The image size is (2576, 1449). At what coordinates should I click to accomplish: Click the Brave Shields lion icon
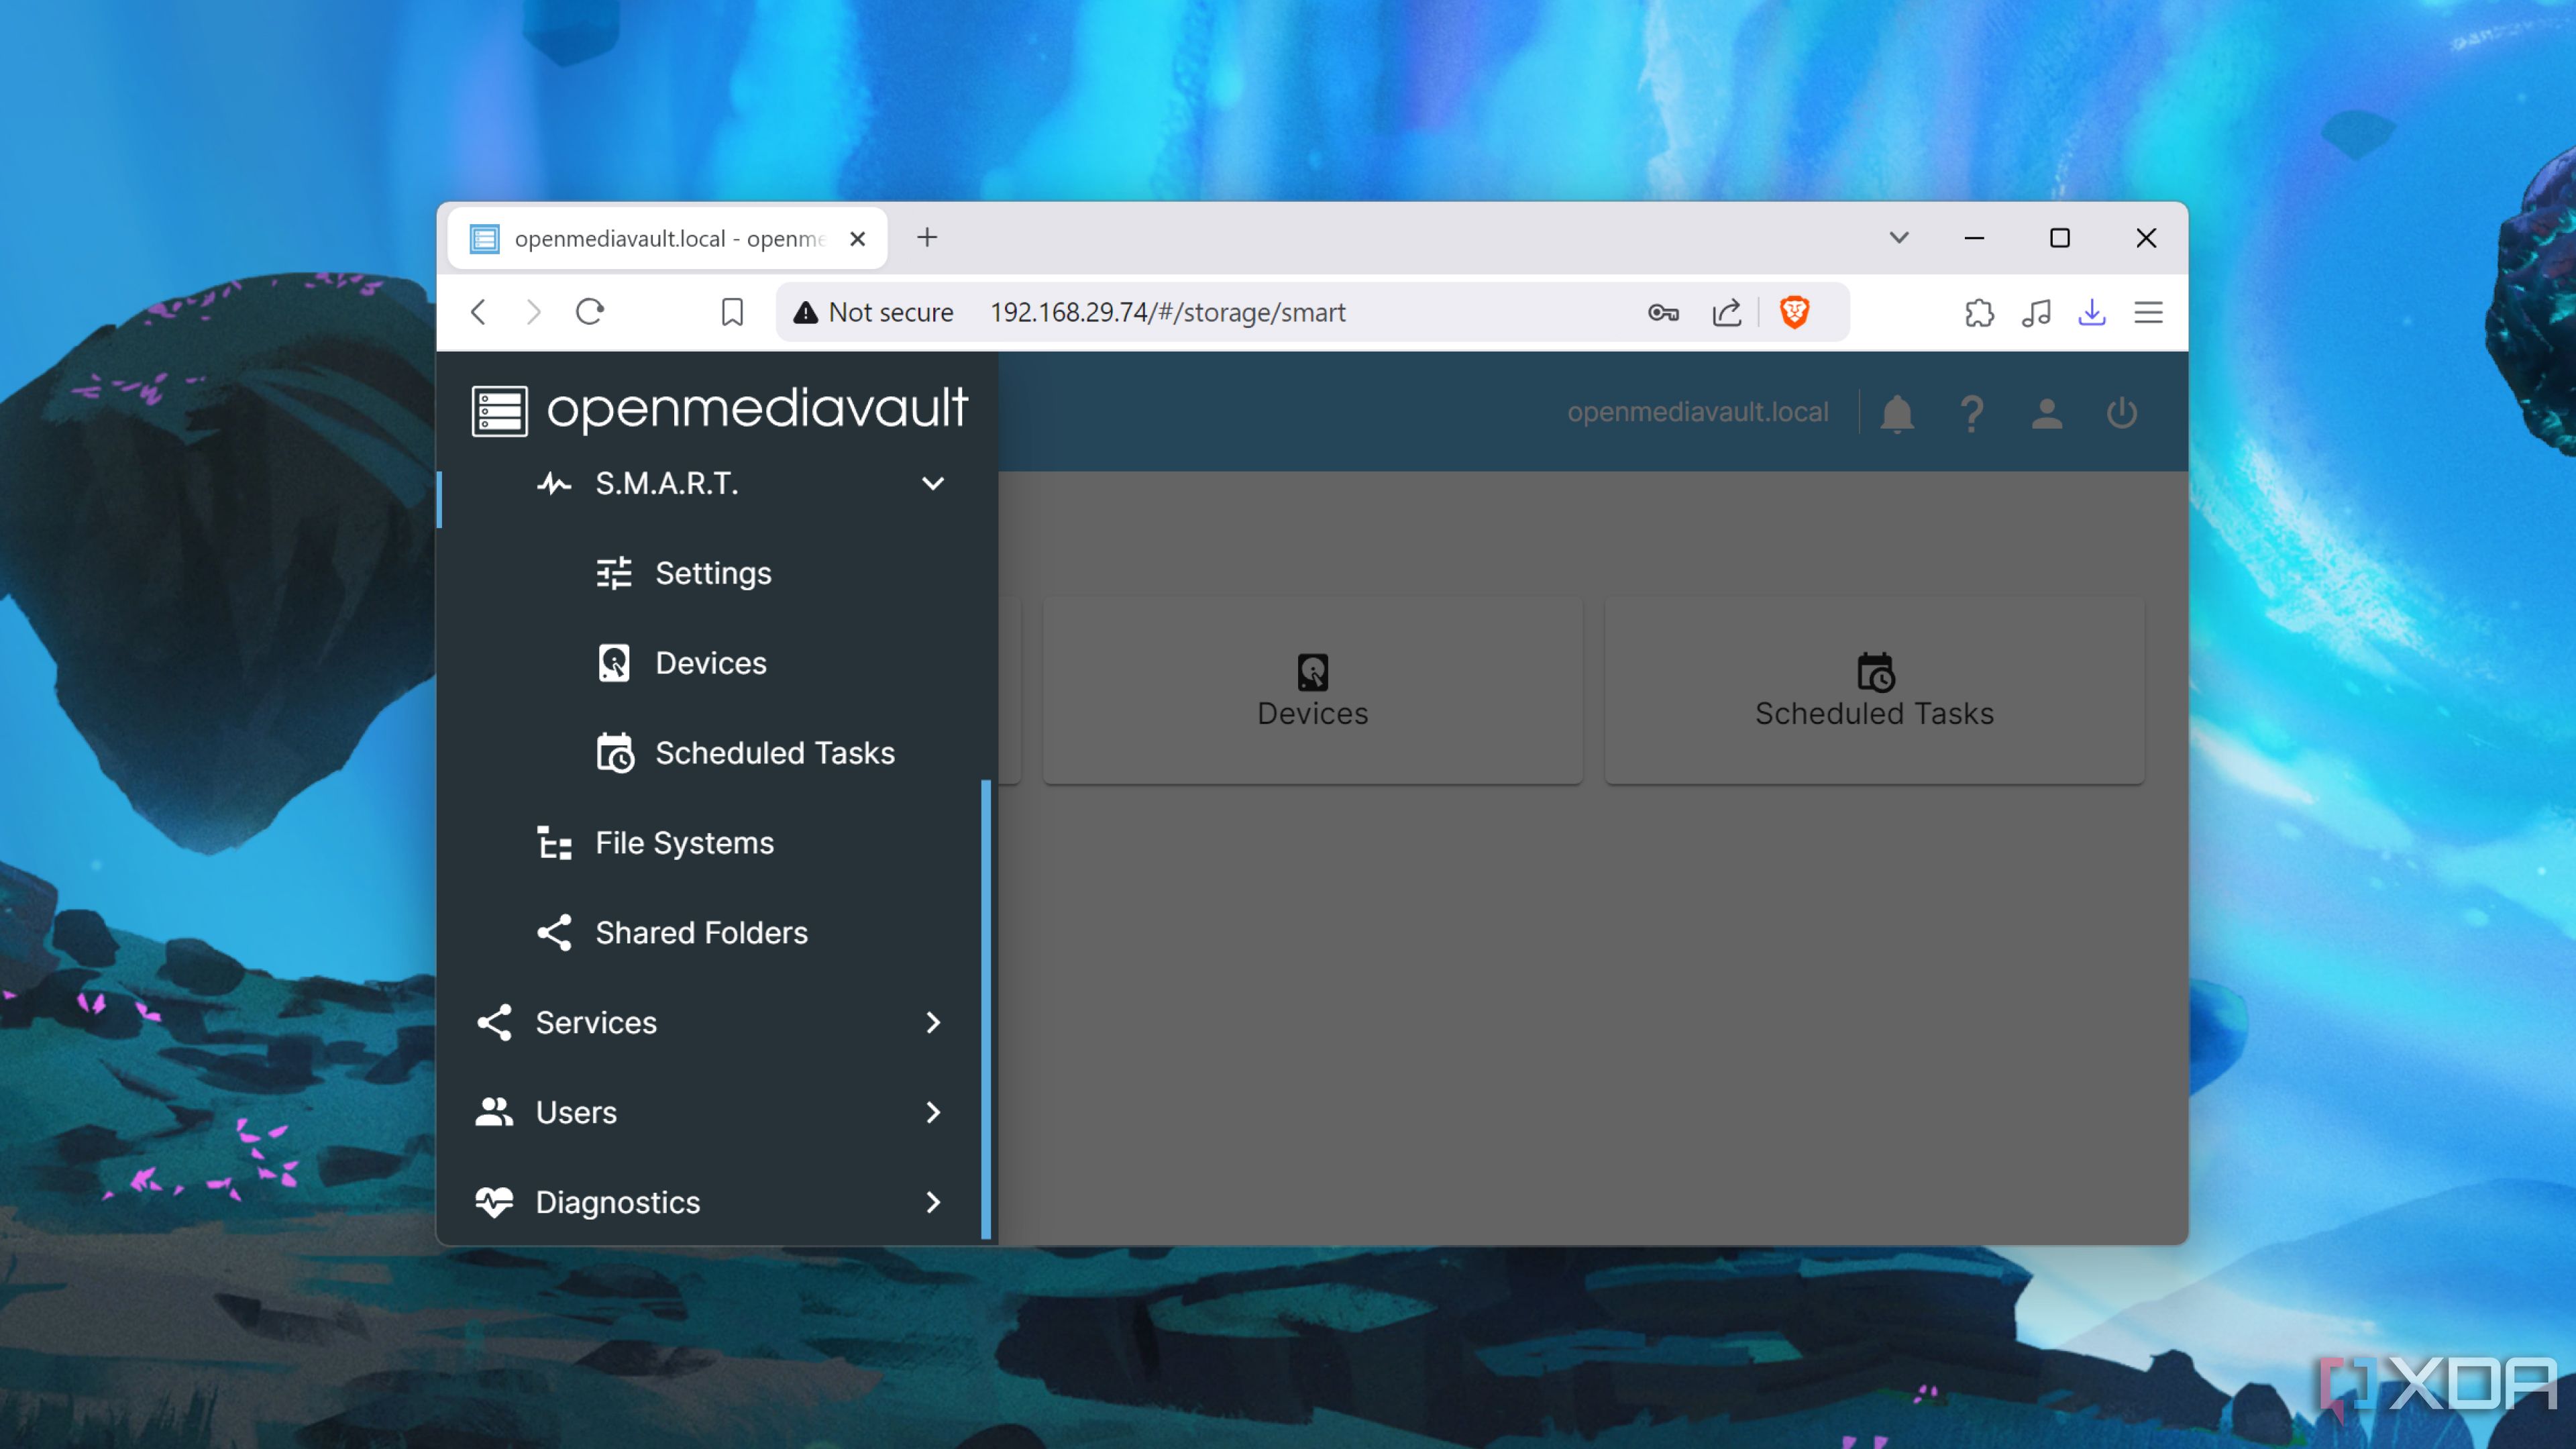pyautogui.click(x=1794, y=312)
